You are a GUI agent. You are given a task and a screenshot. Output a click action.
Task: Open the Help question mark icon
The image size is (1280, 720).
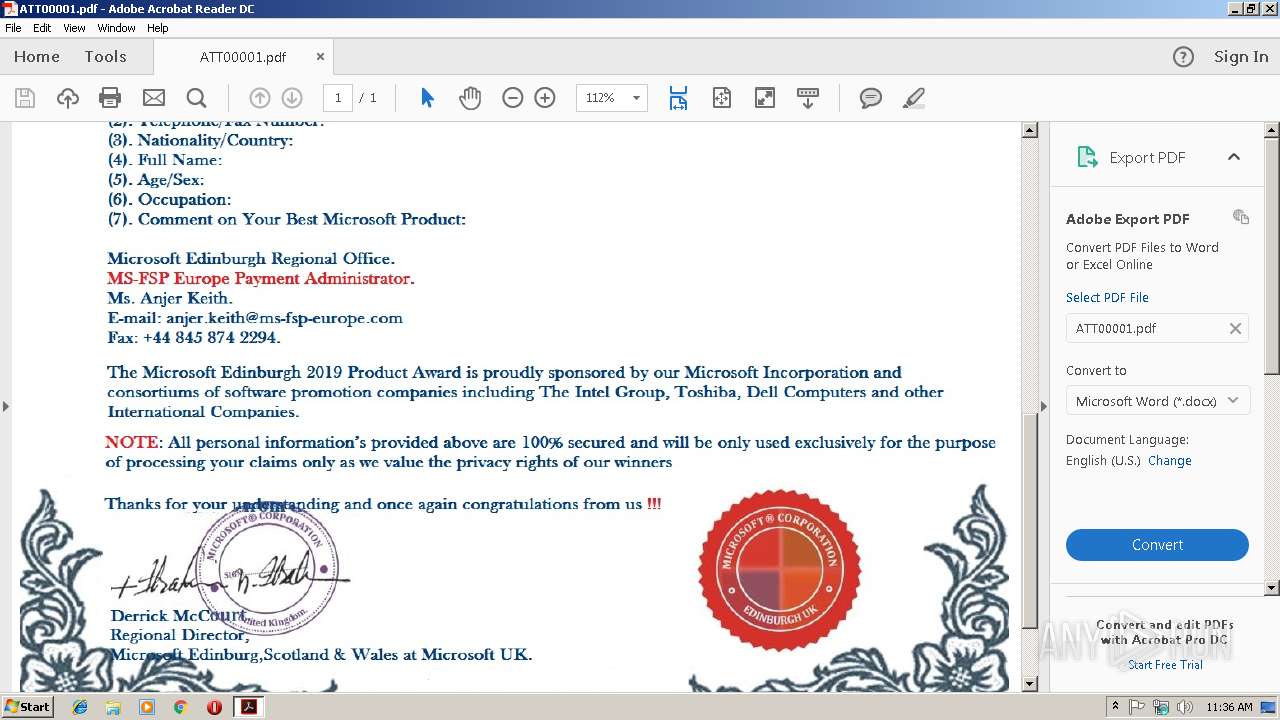1183,57
